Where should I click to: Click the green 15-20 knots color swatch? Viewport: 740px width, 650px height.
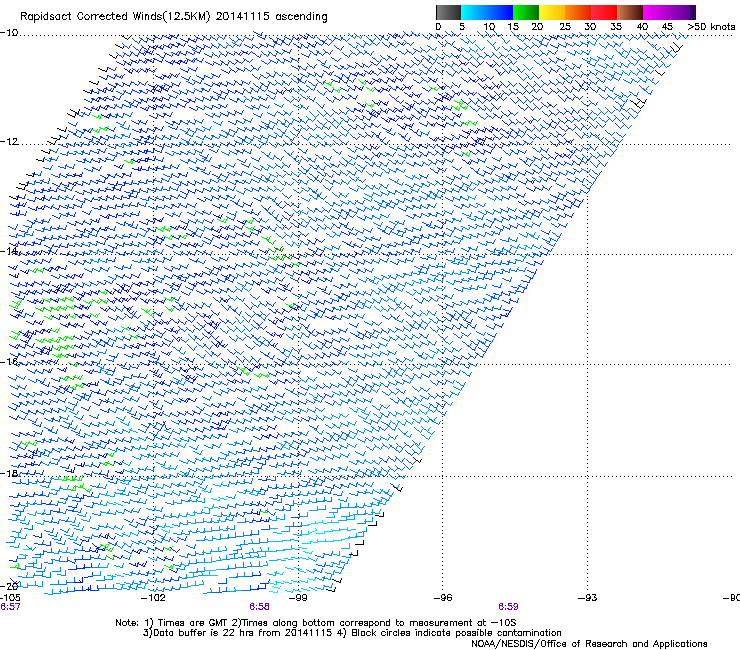coord(526,12)
